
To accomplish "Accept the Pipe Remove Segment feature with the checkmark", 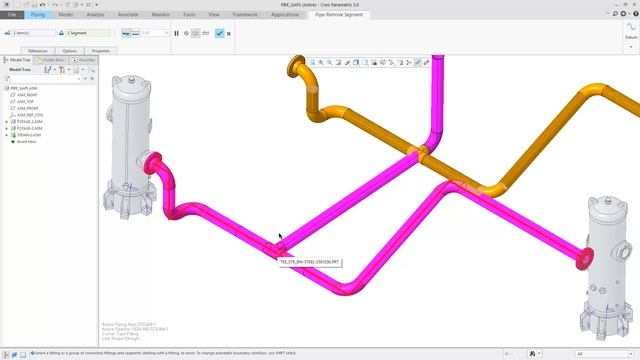I will [x=219, y=33].
